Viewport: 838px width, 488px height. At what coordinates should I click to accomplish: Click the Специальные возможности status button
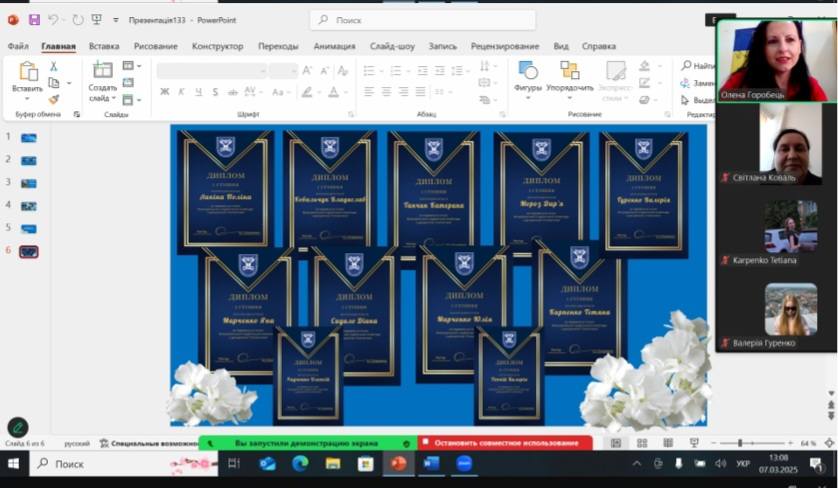point(147,443)
